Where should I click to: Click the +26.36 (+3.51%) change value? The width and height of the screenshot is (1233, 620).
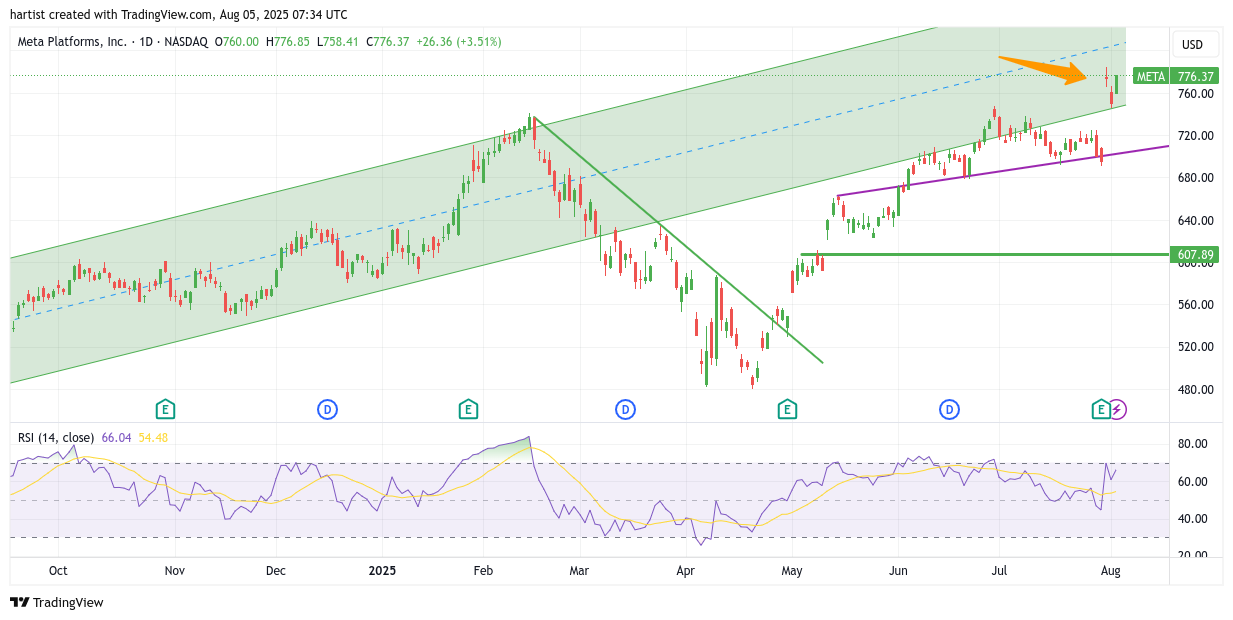click(x=459, y=42)
